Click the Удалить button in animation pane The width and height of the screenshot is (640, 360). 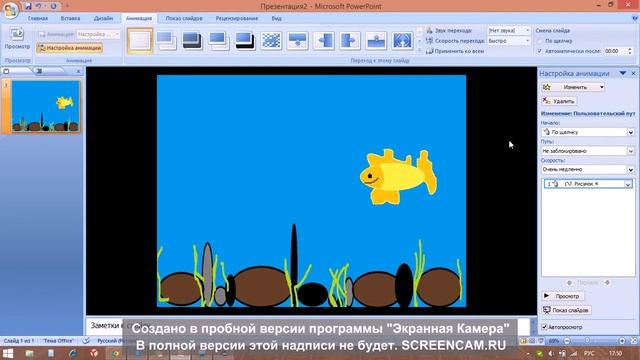(559, 101)
